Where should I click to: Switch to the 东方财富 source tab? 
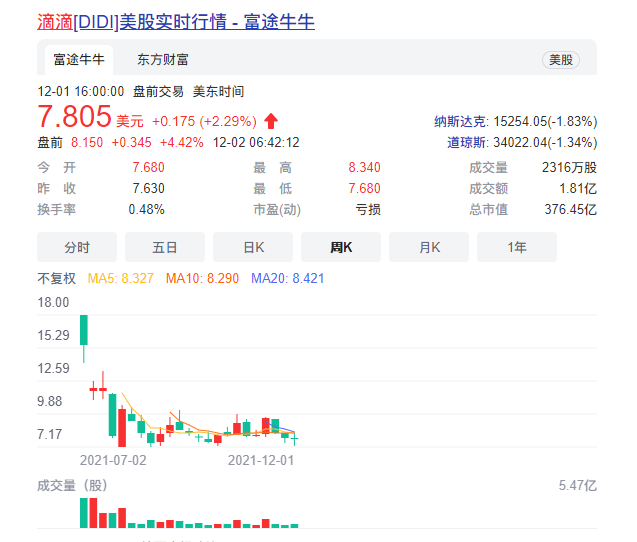tap(162, 60)
